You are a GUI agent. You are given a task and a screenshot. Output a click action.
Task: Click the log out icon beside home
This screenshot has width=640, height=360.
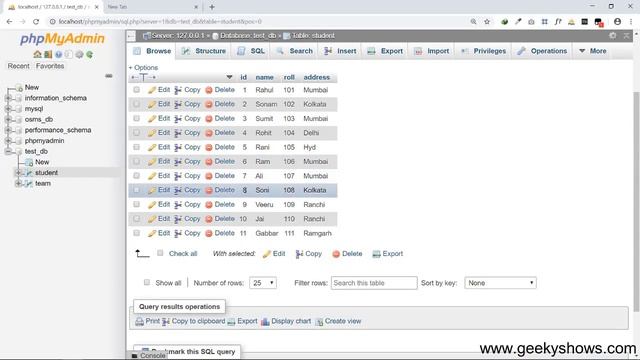coord(48,54)
